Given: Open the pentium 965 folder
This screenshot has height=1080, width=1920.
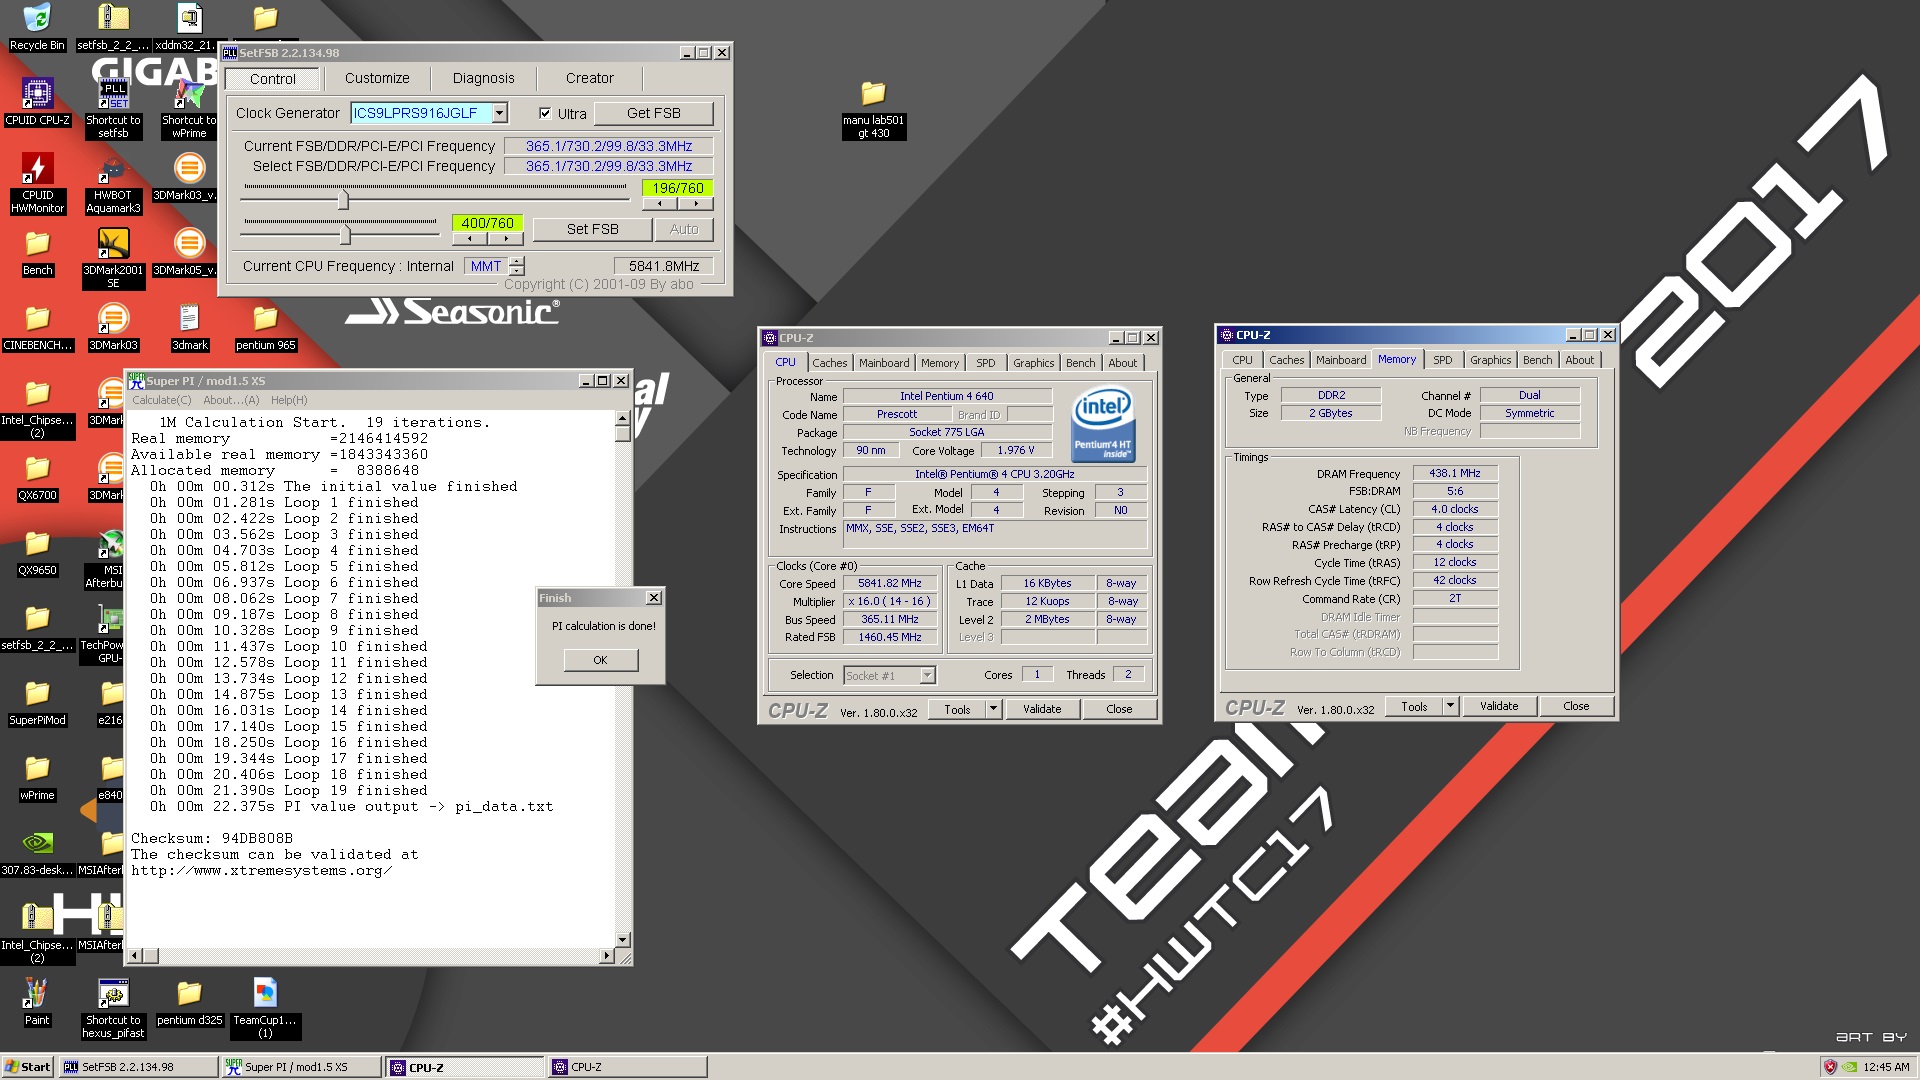Looking at the screenshot, I should click(265, 327).
